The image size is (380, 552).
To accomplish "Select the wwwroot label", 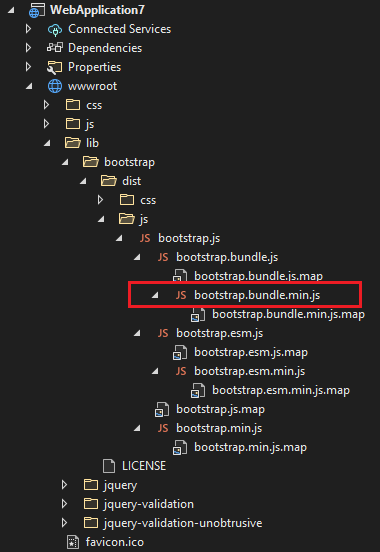I will point(92,86).
